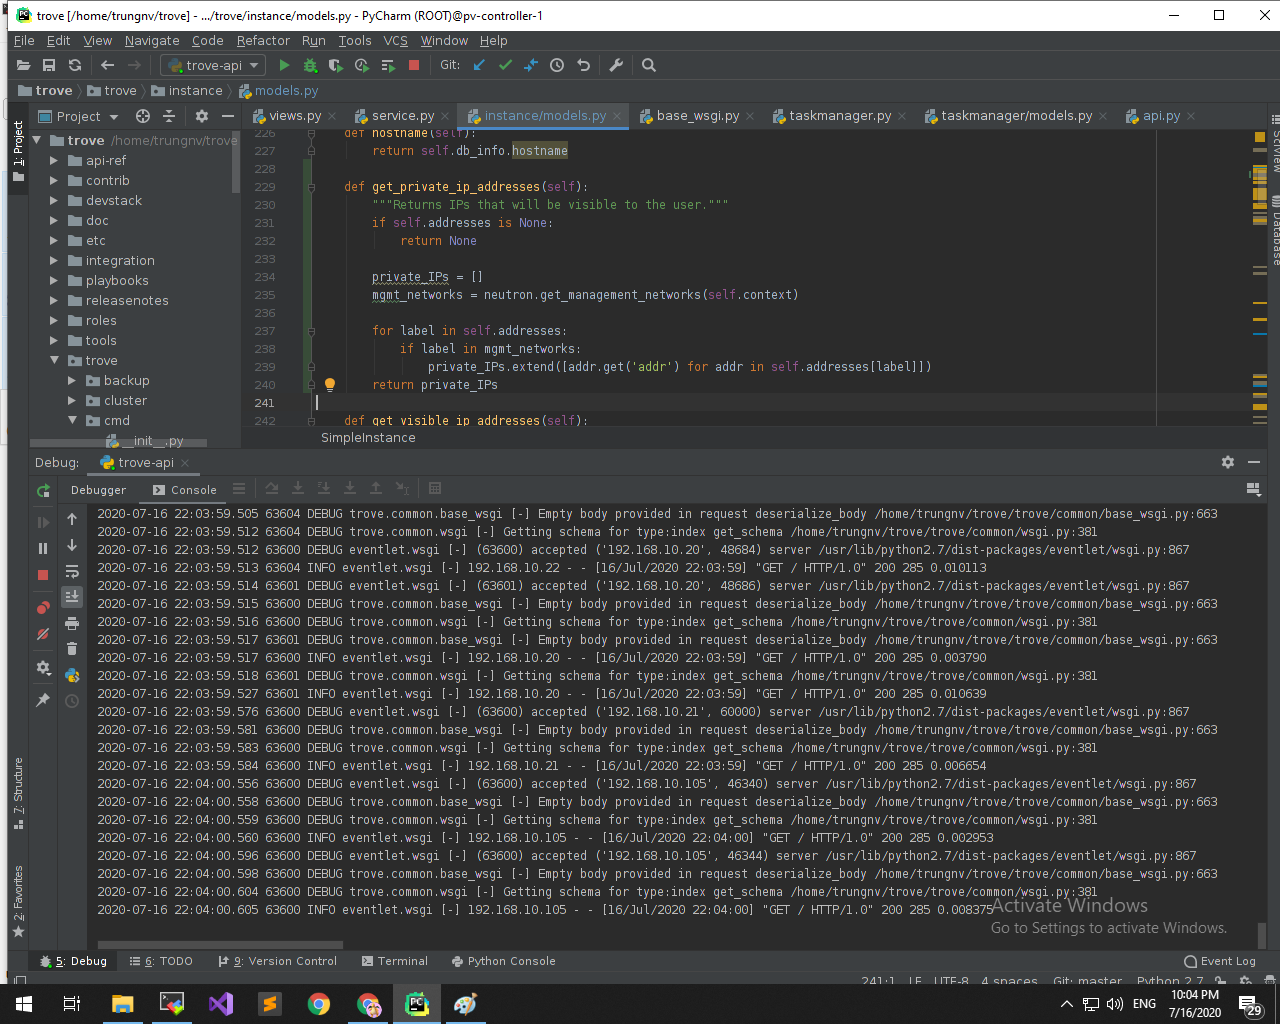The image size is (1280, 1024).
Task: Click Evaluate Expression calculator icon
Action: (435, 488)
